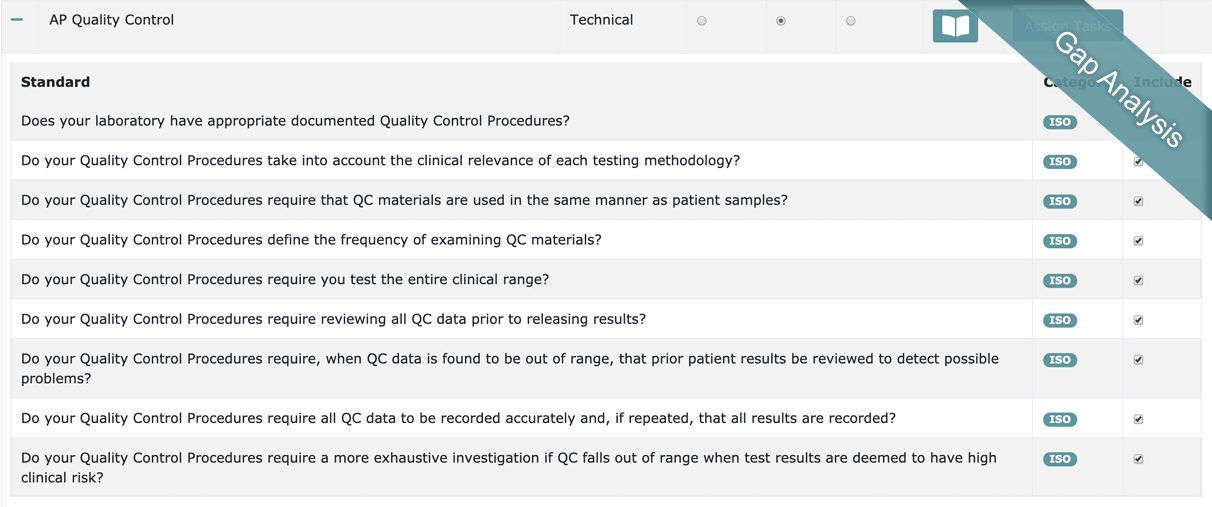Click ISO badge for reviewing all QC data row
The height and width of the screenshot is (507, 1212).
click(1059, 321)
